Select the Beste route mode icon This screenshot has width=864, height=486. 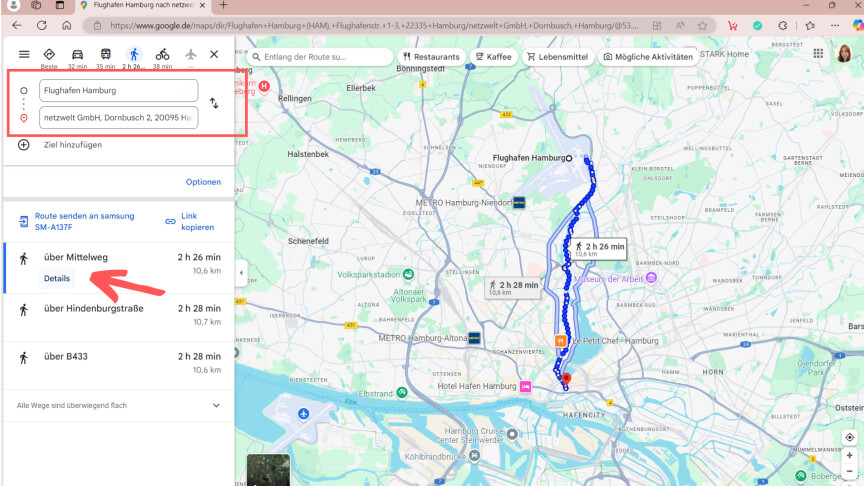[49, 55]
